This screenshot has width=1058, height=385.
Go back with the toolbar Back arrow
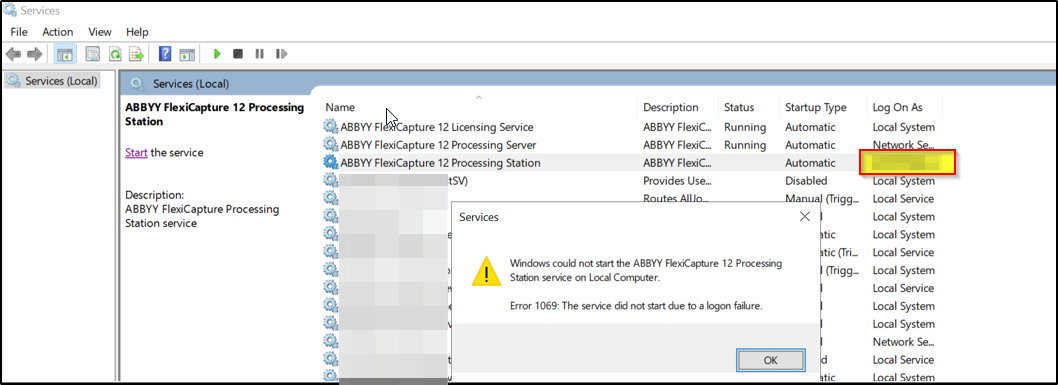pyautogui.click(x=13, y=54)
